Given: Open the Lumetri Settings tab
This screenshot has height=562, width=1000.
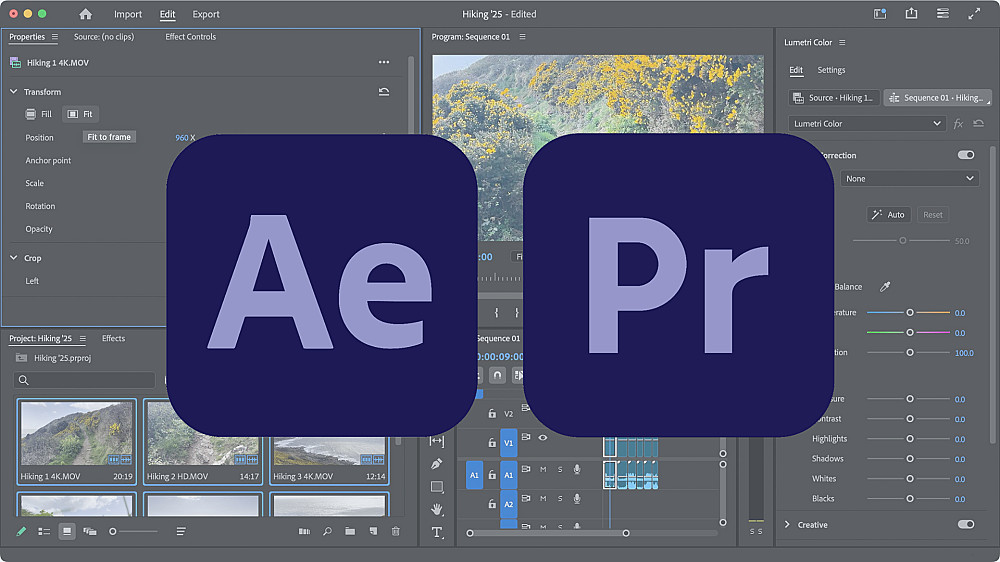Looking at the screenshot, I should coord(831,70).
